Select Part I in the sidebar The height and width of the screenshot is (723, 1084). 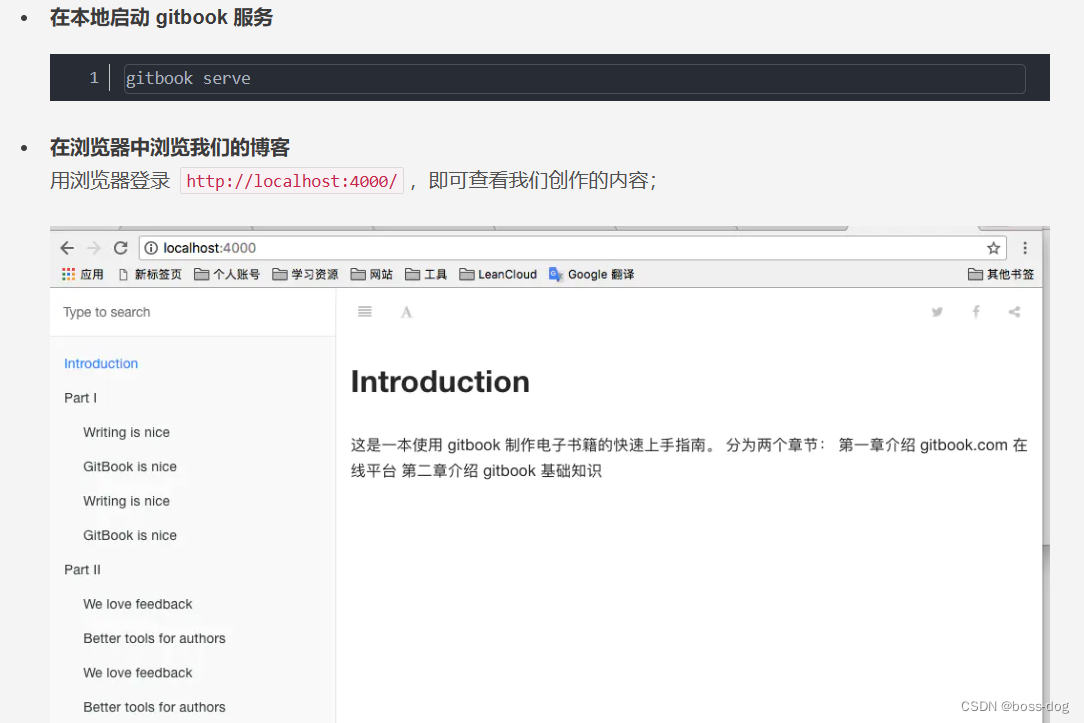(x=80, y=398)
